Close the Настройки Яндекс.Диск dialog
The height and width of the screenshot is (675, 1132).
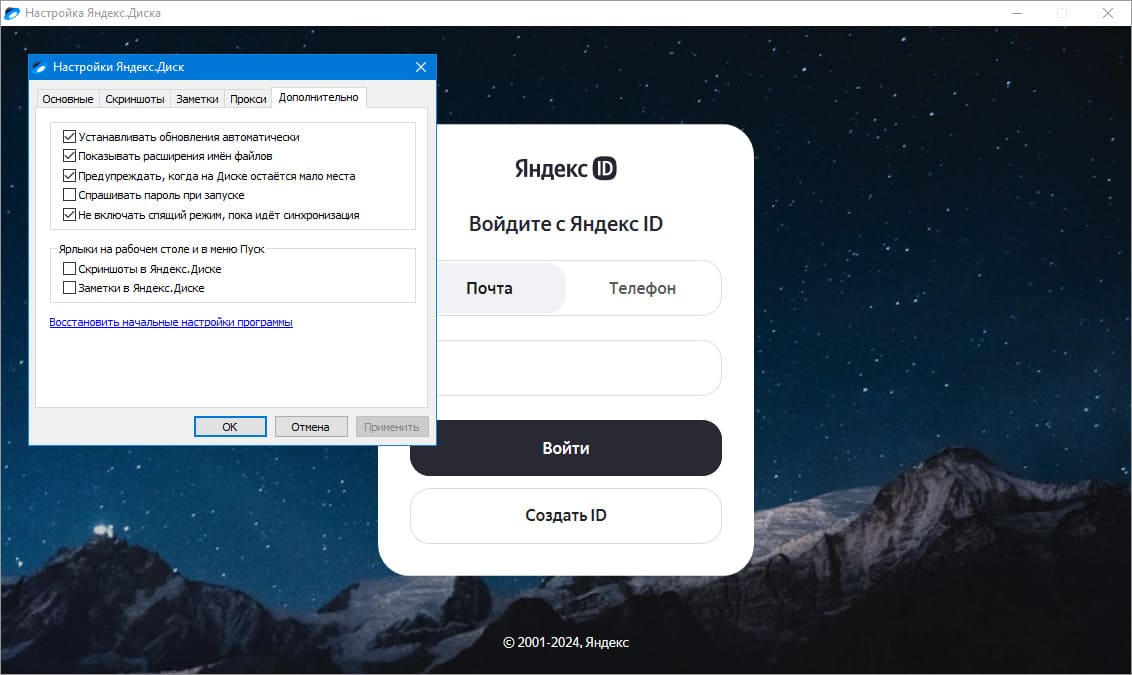[x=421, y=67]
